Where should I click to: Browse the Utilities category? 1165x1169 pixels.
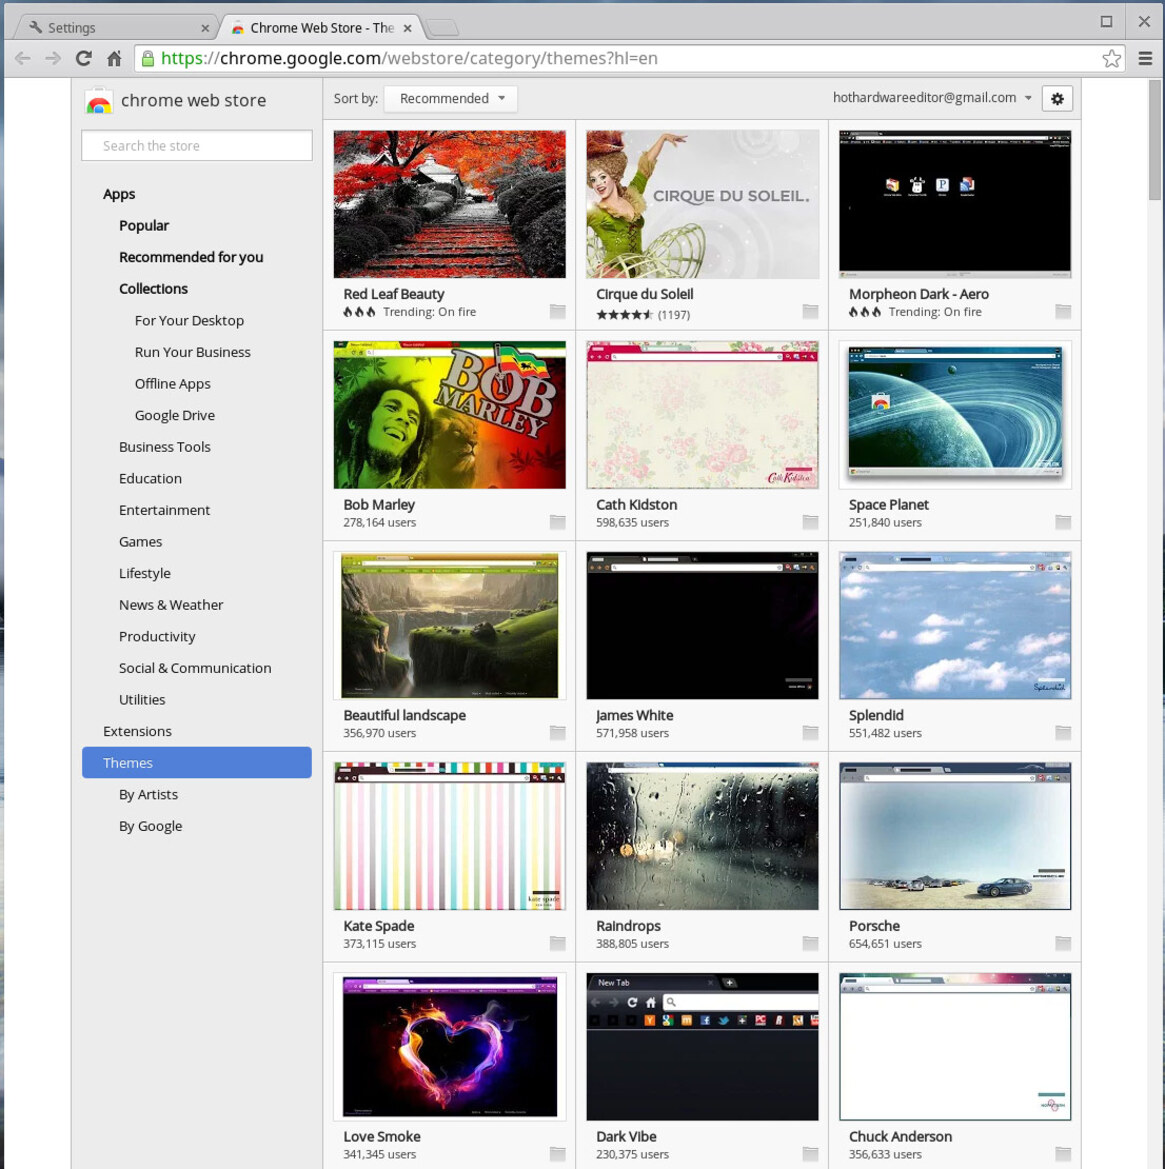click(142, 699)
